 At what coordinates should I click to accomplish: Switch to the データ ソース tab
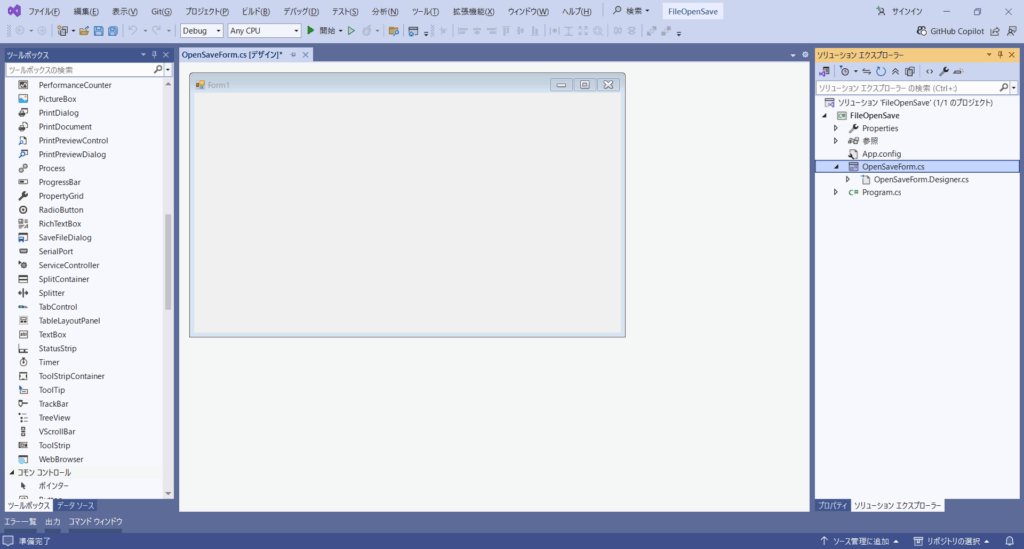pos(75,506)
